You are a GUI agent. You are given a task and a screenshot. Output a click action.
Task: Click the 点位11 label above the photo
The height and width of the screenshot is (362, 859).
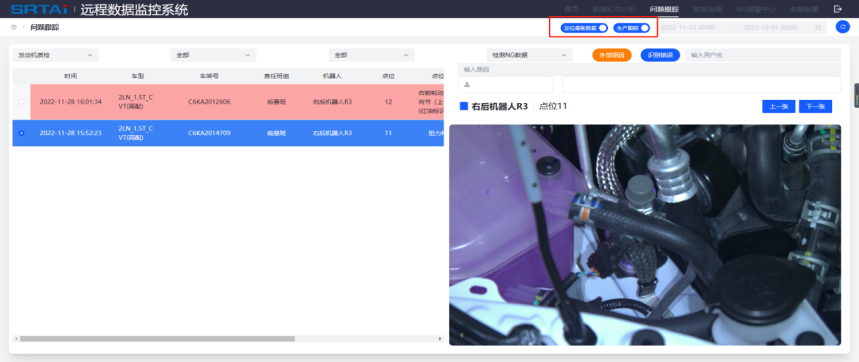pyautogui.click(x=553, y=107)
